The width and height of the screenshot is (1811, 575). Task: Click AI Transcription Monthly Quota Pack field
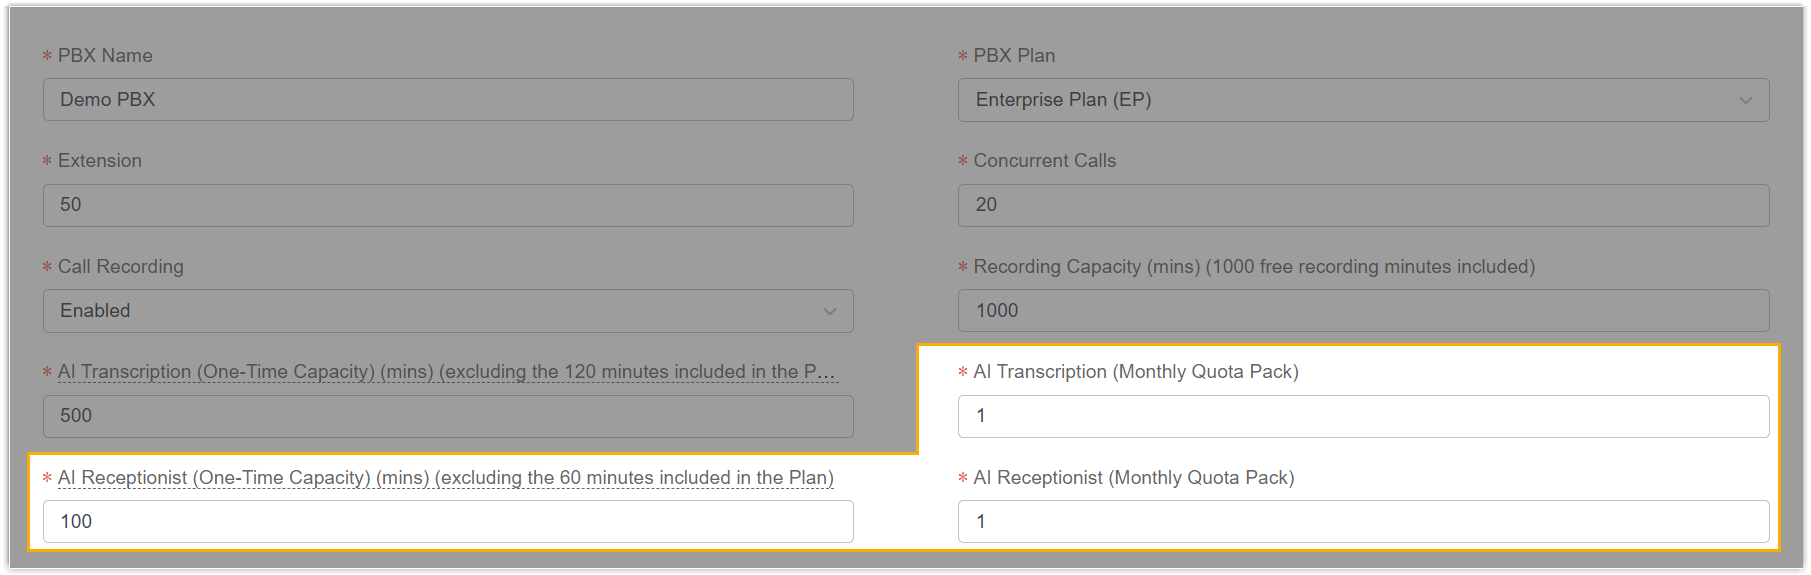[1363, 416]
